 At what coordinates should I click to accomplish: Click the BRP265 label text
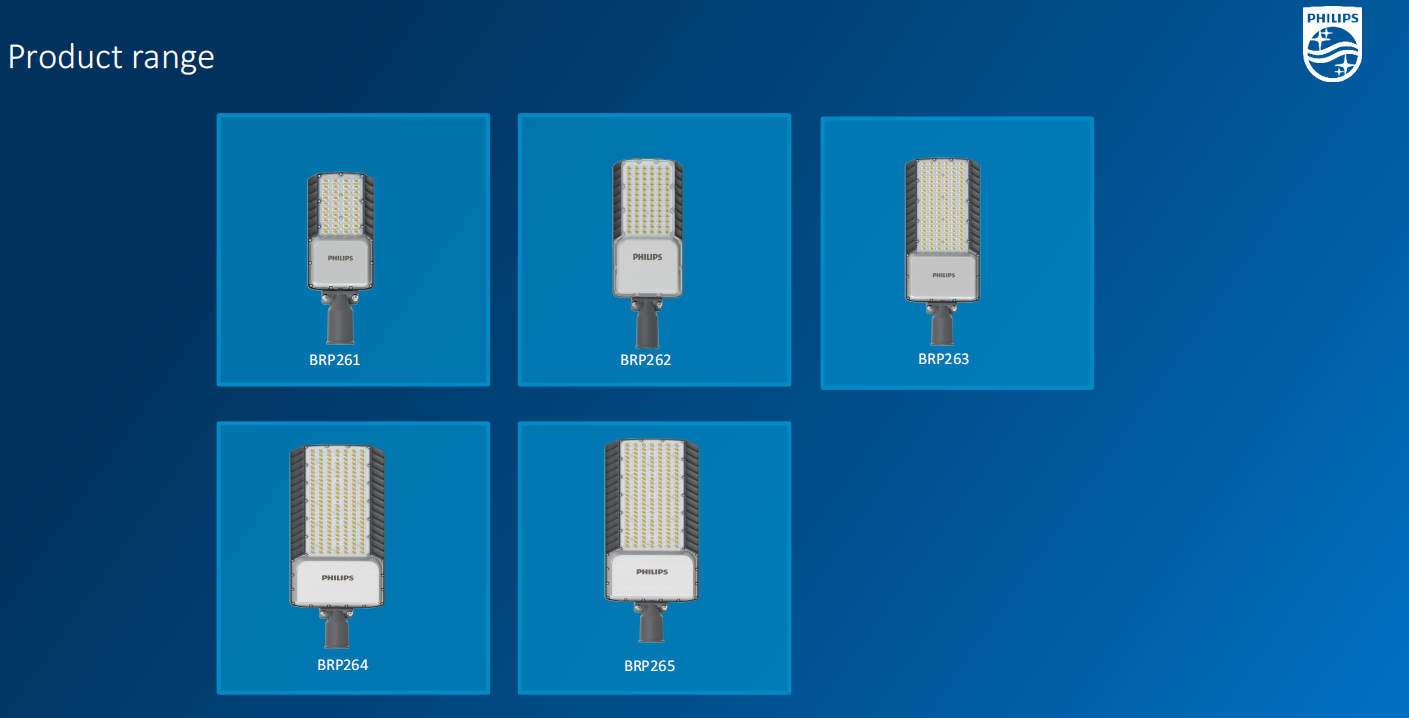650,666
